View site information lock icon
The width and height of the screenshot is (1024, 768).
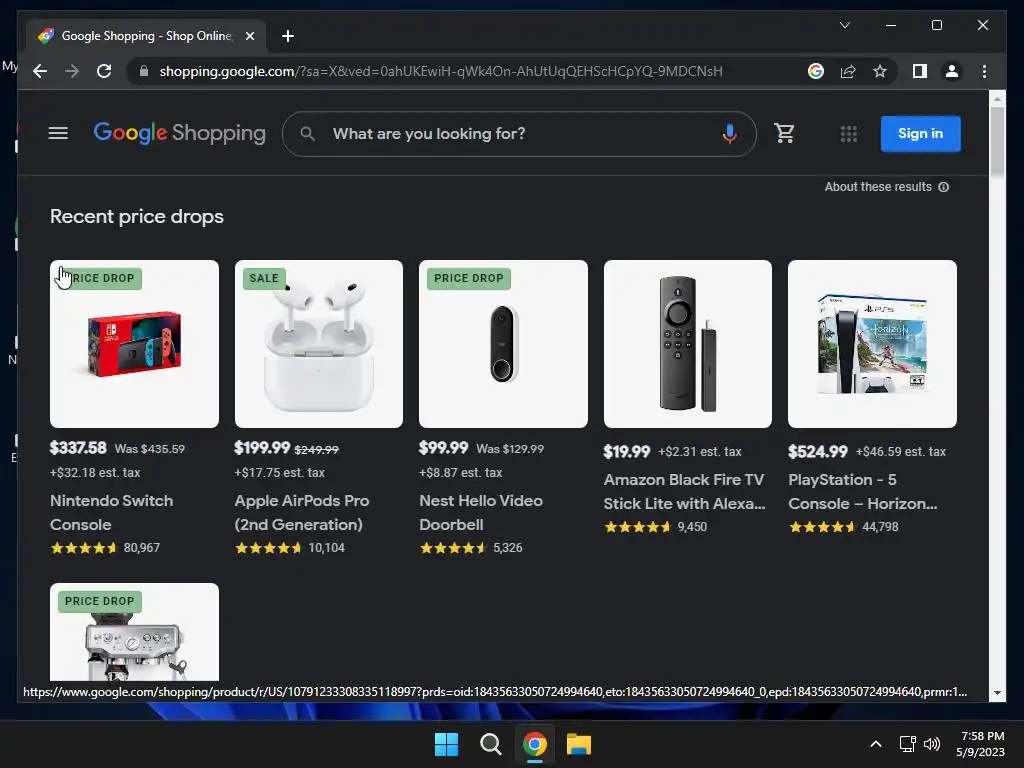[144, 71]
